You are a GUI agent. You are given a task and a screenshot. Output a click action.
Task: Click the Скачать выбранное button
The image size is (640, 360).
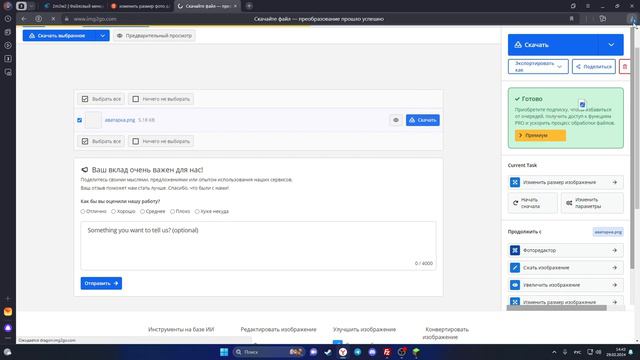click(60, 36)
